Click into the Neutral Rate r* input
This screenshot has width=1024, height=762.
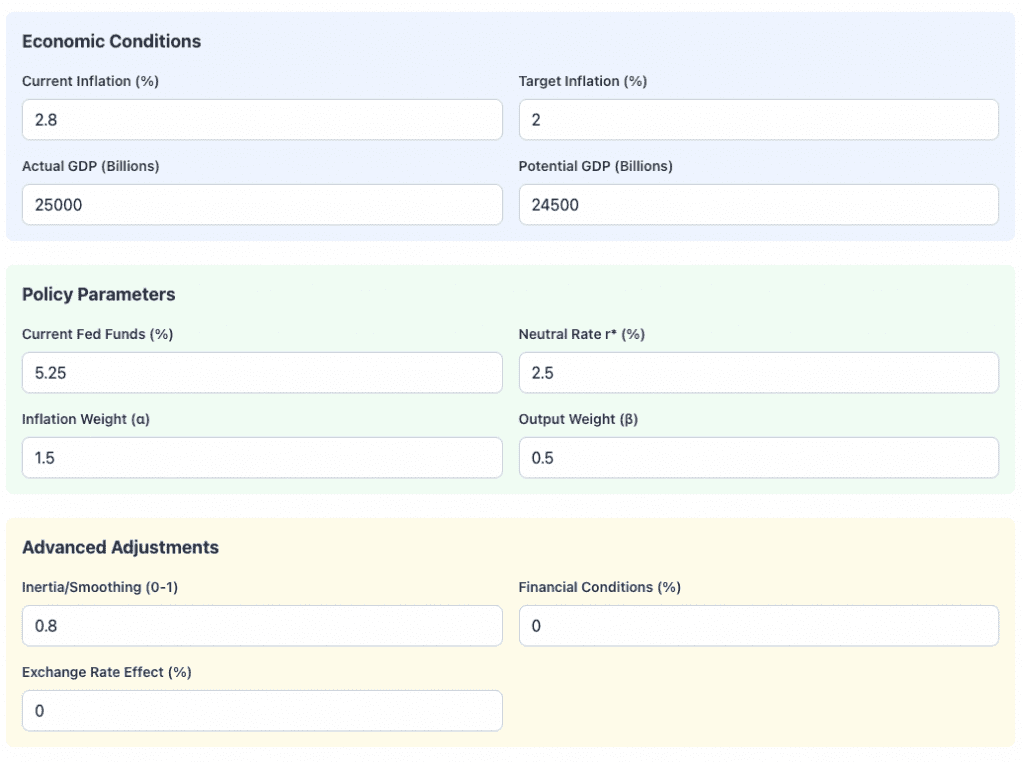pyautogui.click(x=758, y=373)
